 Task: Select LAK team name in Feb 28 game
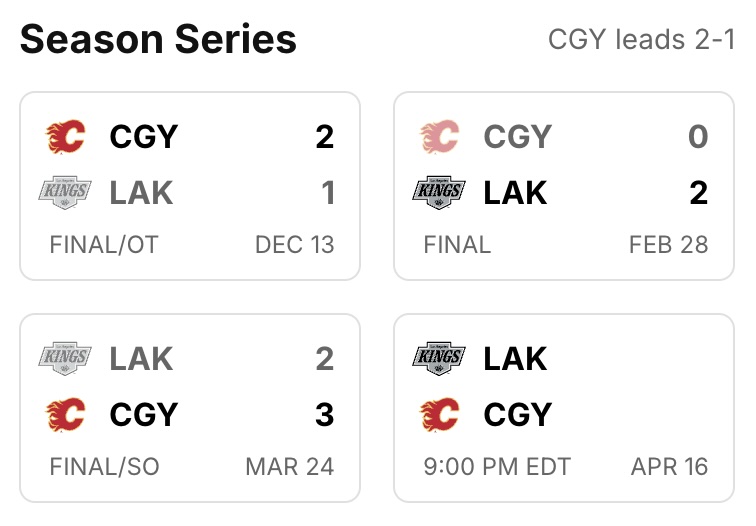pyautogui.click(x=515, y=192)
